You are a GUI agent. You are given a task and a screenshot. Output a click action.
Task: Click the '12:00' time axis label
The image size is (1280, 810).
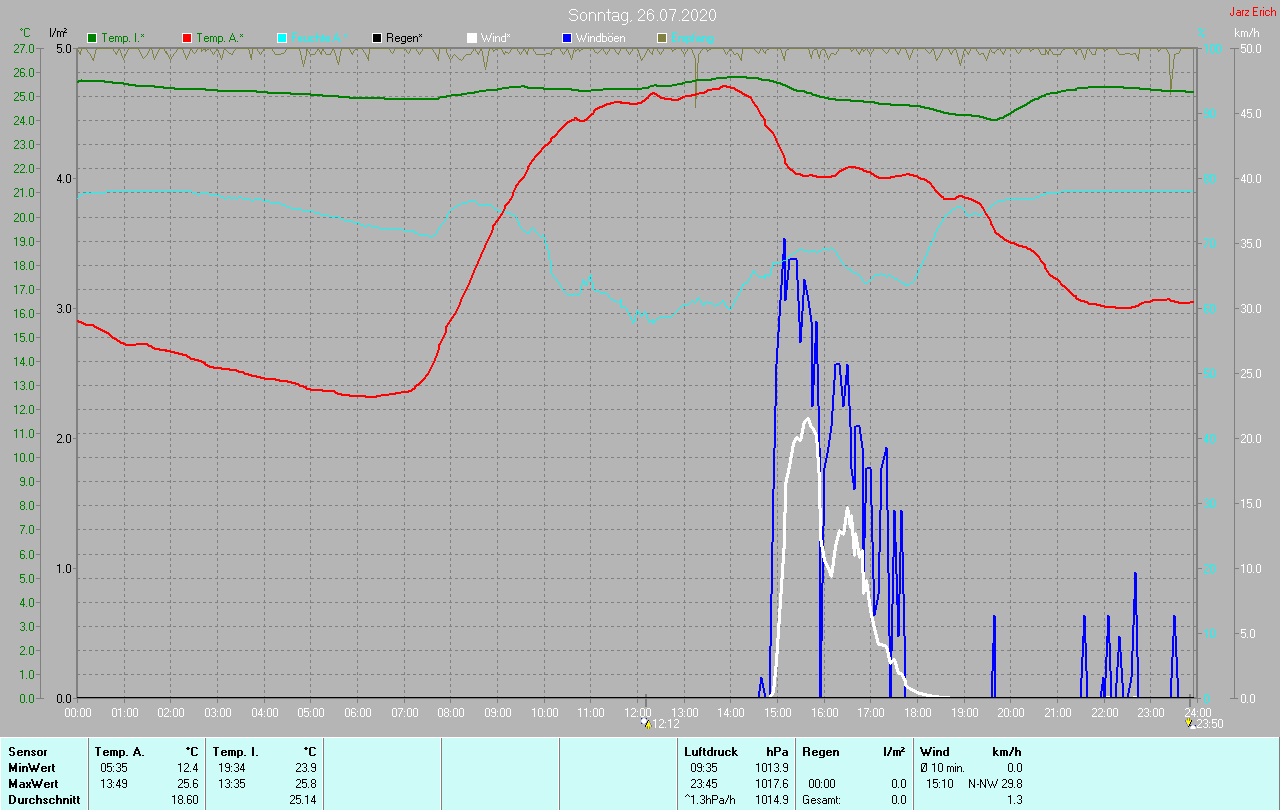(638, 712)
